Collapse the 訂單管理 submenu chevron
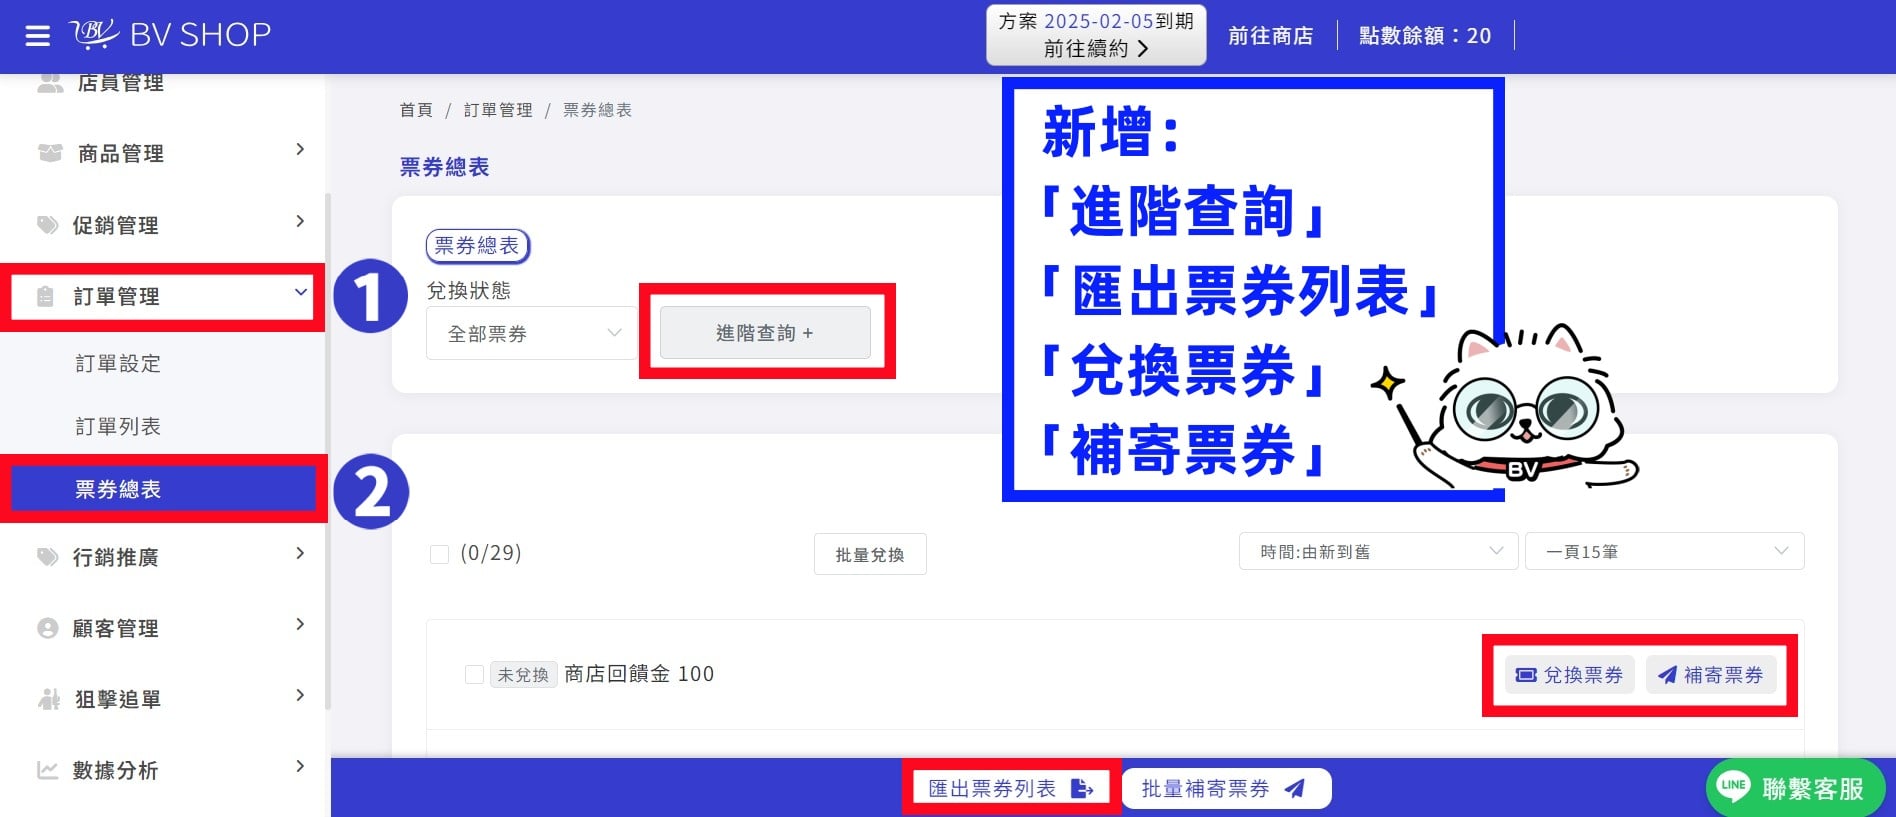 pyautogui.click(x=300, y=292)
